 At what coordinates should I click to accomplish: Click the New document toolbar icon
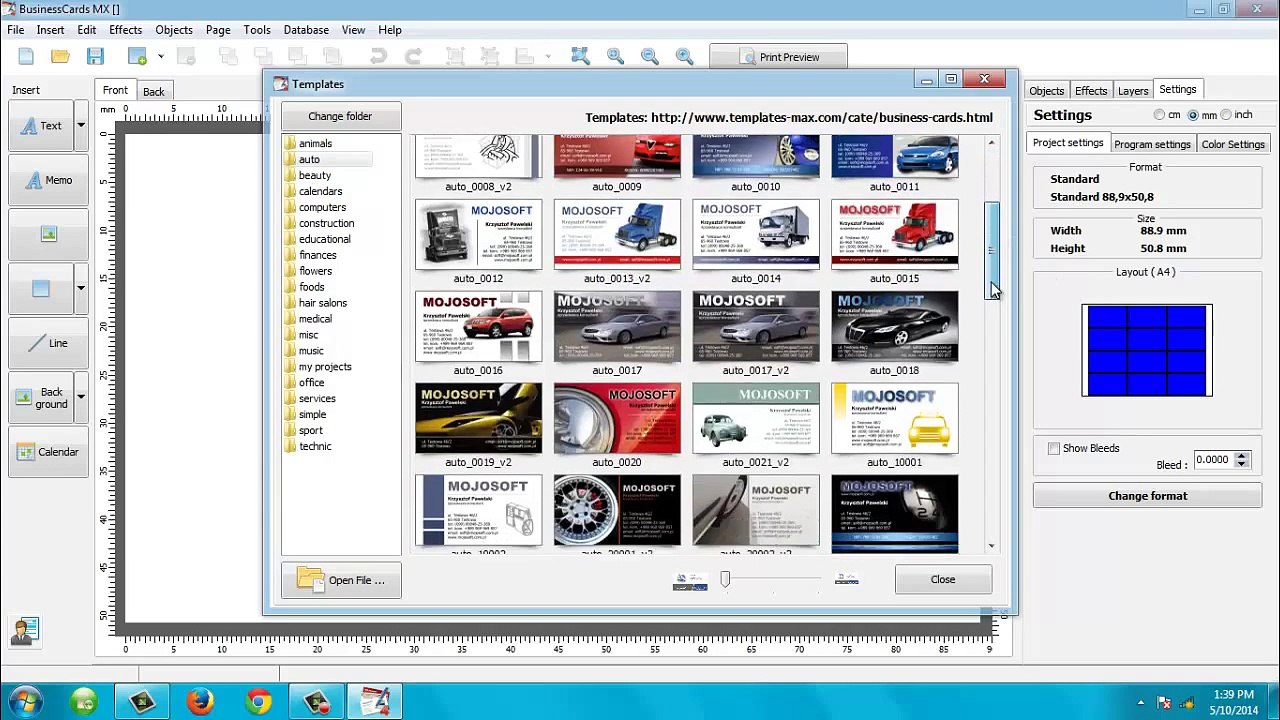coord(26,57)
